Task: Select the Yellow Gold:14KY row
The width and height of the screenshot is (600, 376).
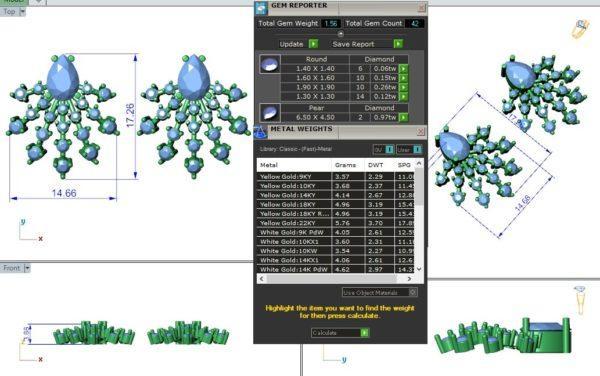Action: (x=336, y=195)
